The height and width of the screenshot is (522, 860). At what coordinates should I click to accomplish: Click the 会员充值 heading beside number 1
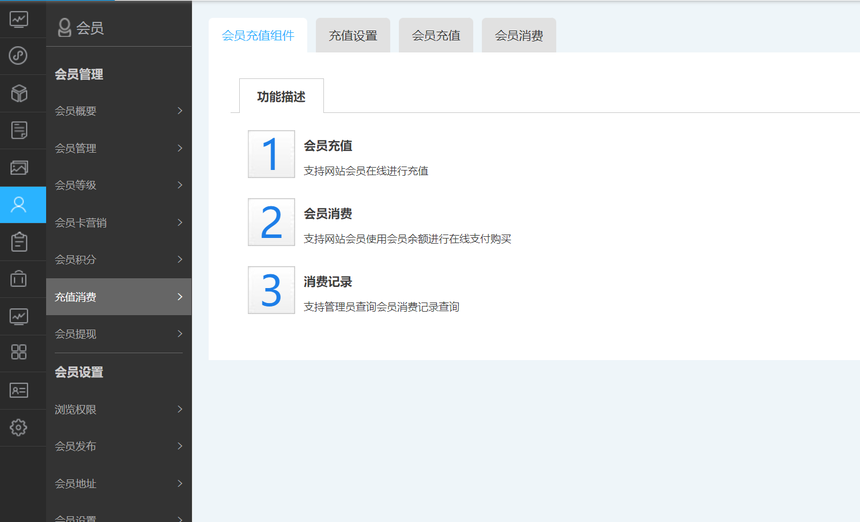click(328, 146)
